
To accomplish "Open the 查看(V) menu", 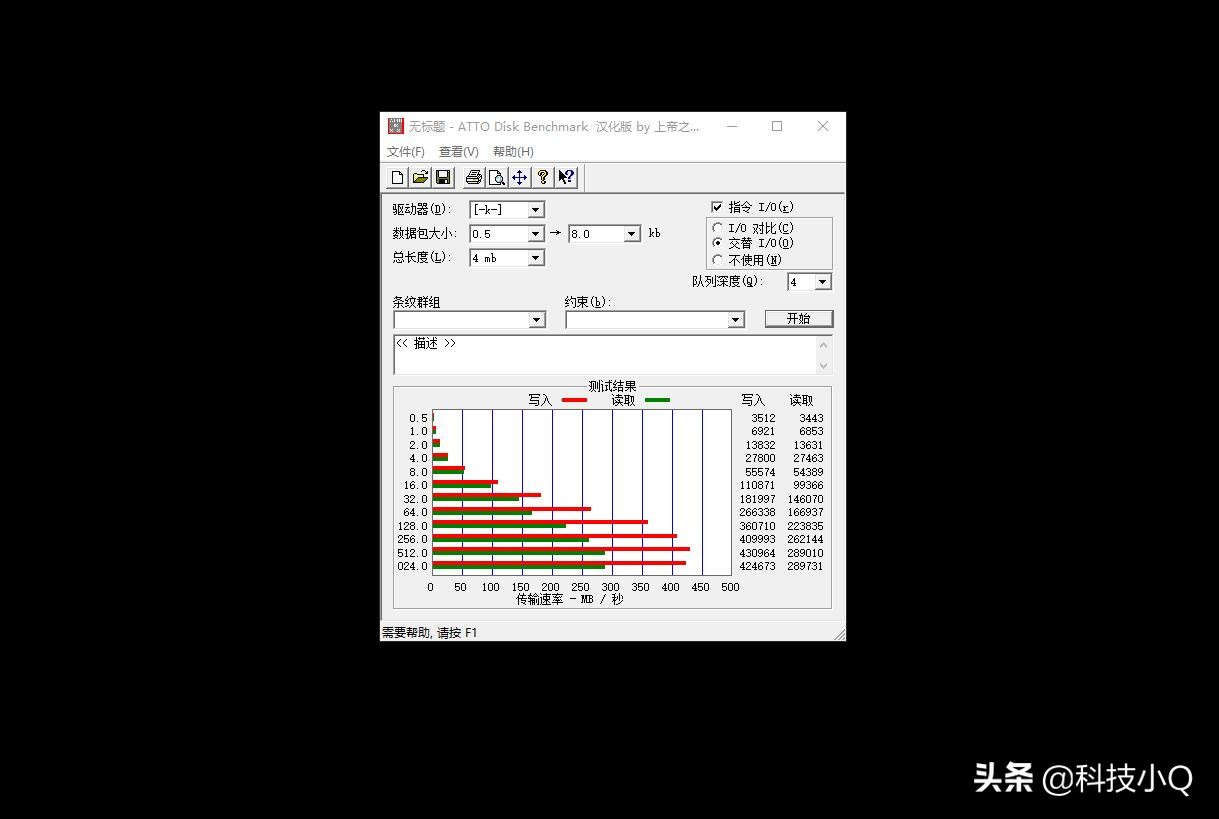I will [x=457, y=151].
